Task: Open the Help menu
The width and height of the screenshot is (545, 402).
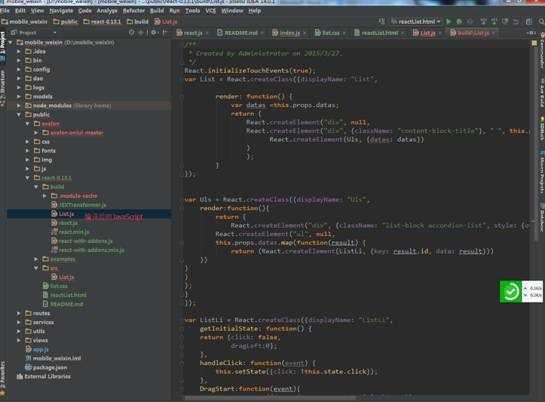Action: click(x=255, y=11)
